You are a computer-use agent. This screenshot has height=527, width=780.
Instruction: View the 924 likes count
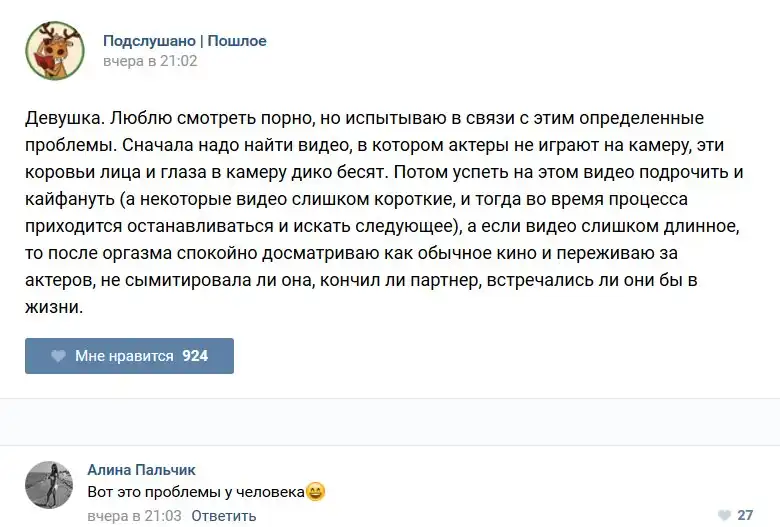tap(195, 356)
